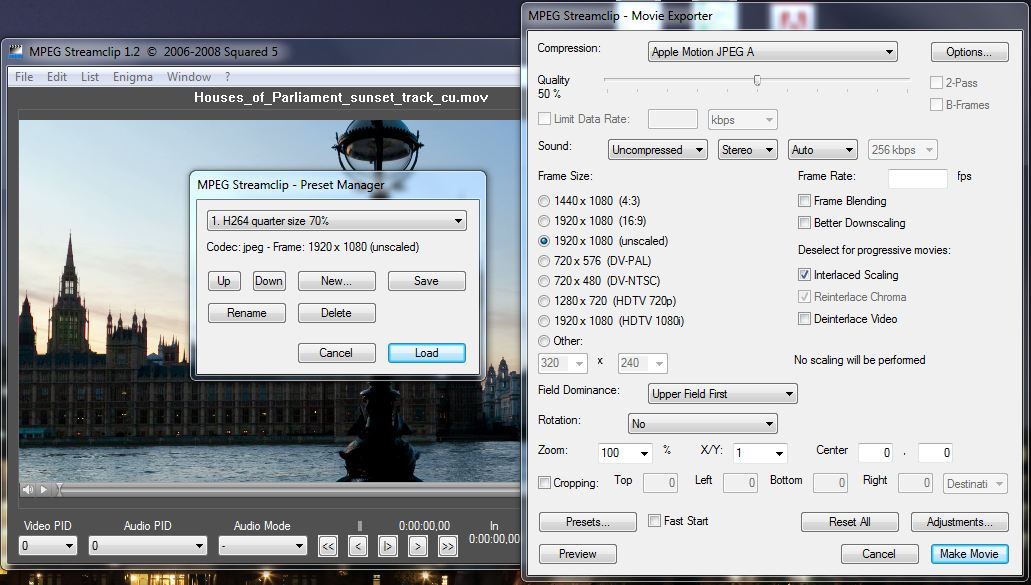
Task: Uncheck Interlaced Scaling checkbox
Action: 804,275
